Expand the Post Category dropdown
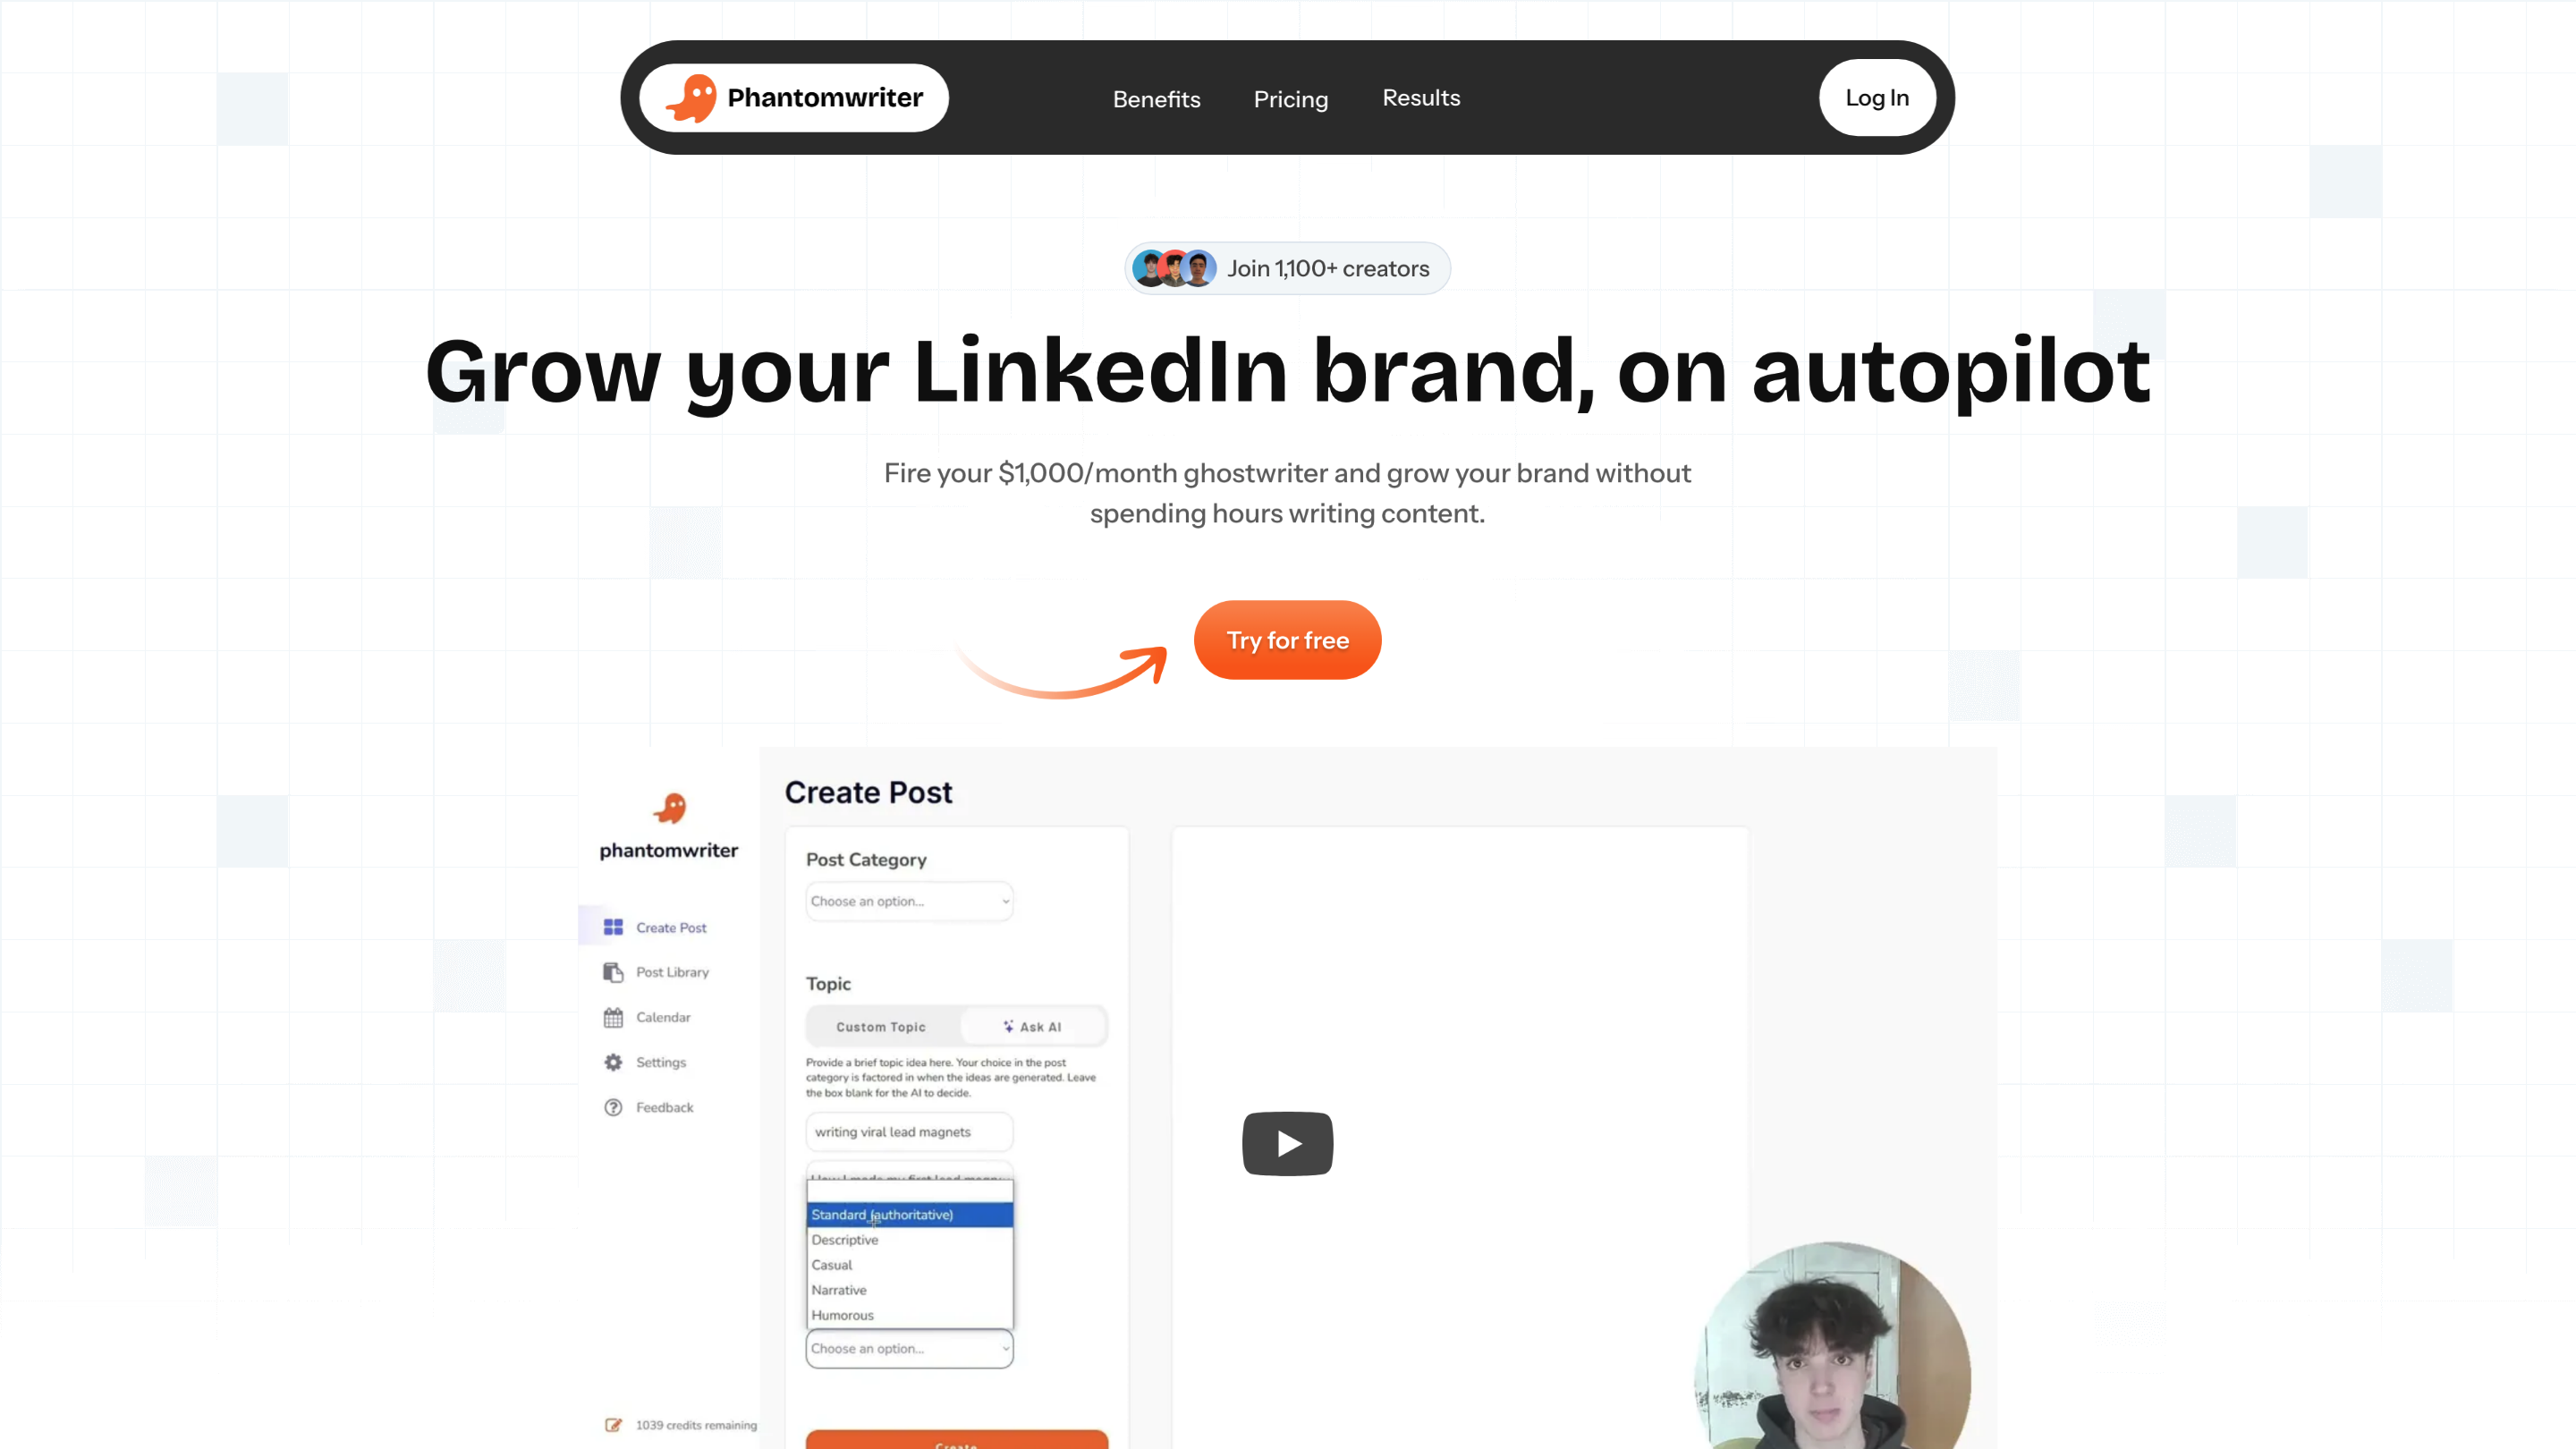The height and width of the screenshot is (1449, 2576). [x=910, y=901]
